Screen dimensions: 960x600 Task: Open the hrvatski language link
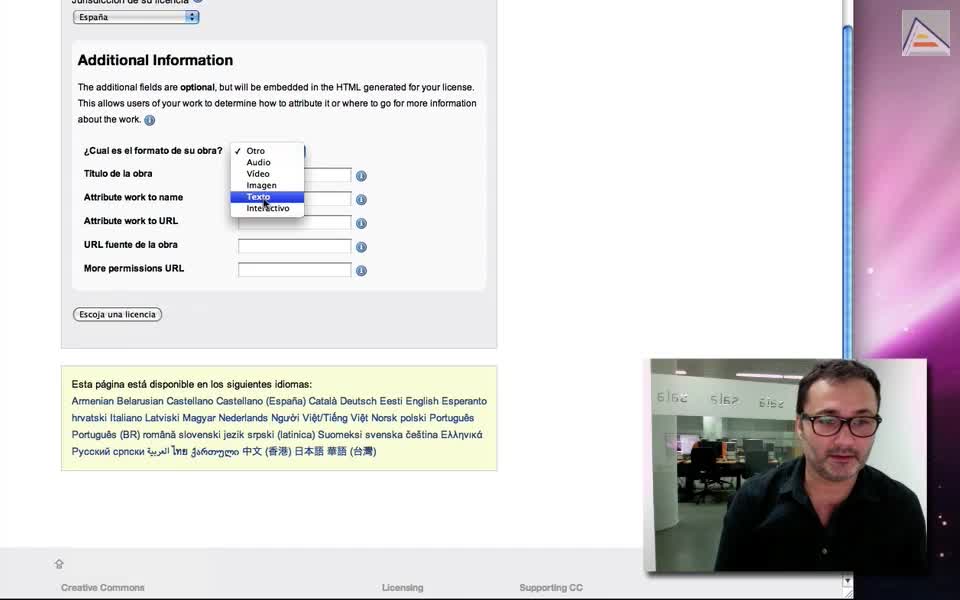[89, 418]
